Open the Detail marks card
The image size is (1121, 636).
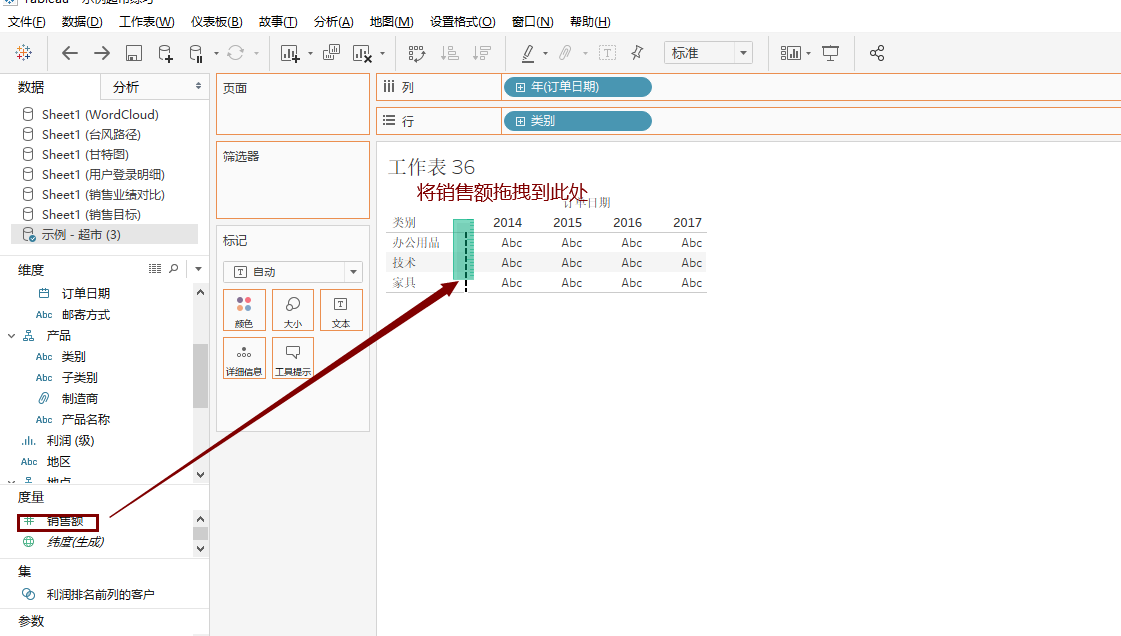tap(244, 358)
